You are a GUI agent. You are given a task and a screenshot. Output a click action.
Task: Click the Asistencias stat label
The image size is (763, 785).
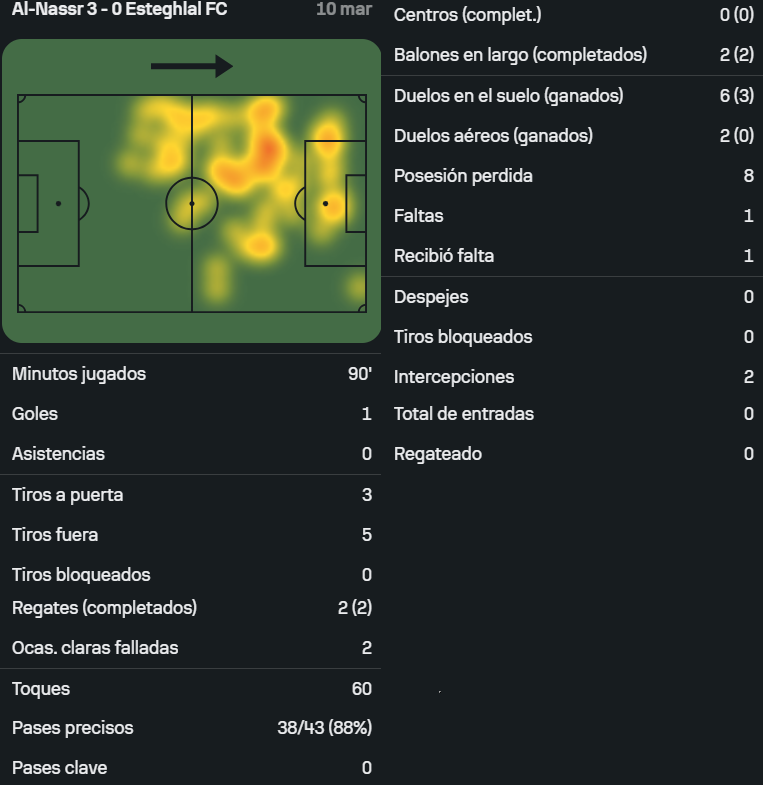tap(59, 454)
